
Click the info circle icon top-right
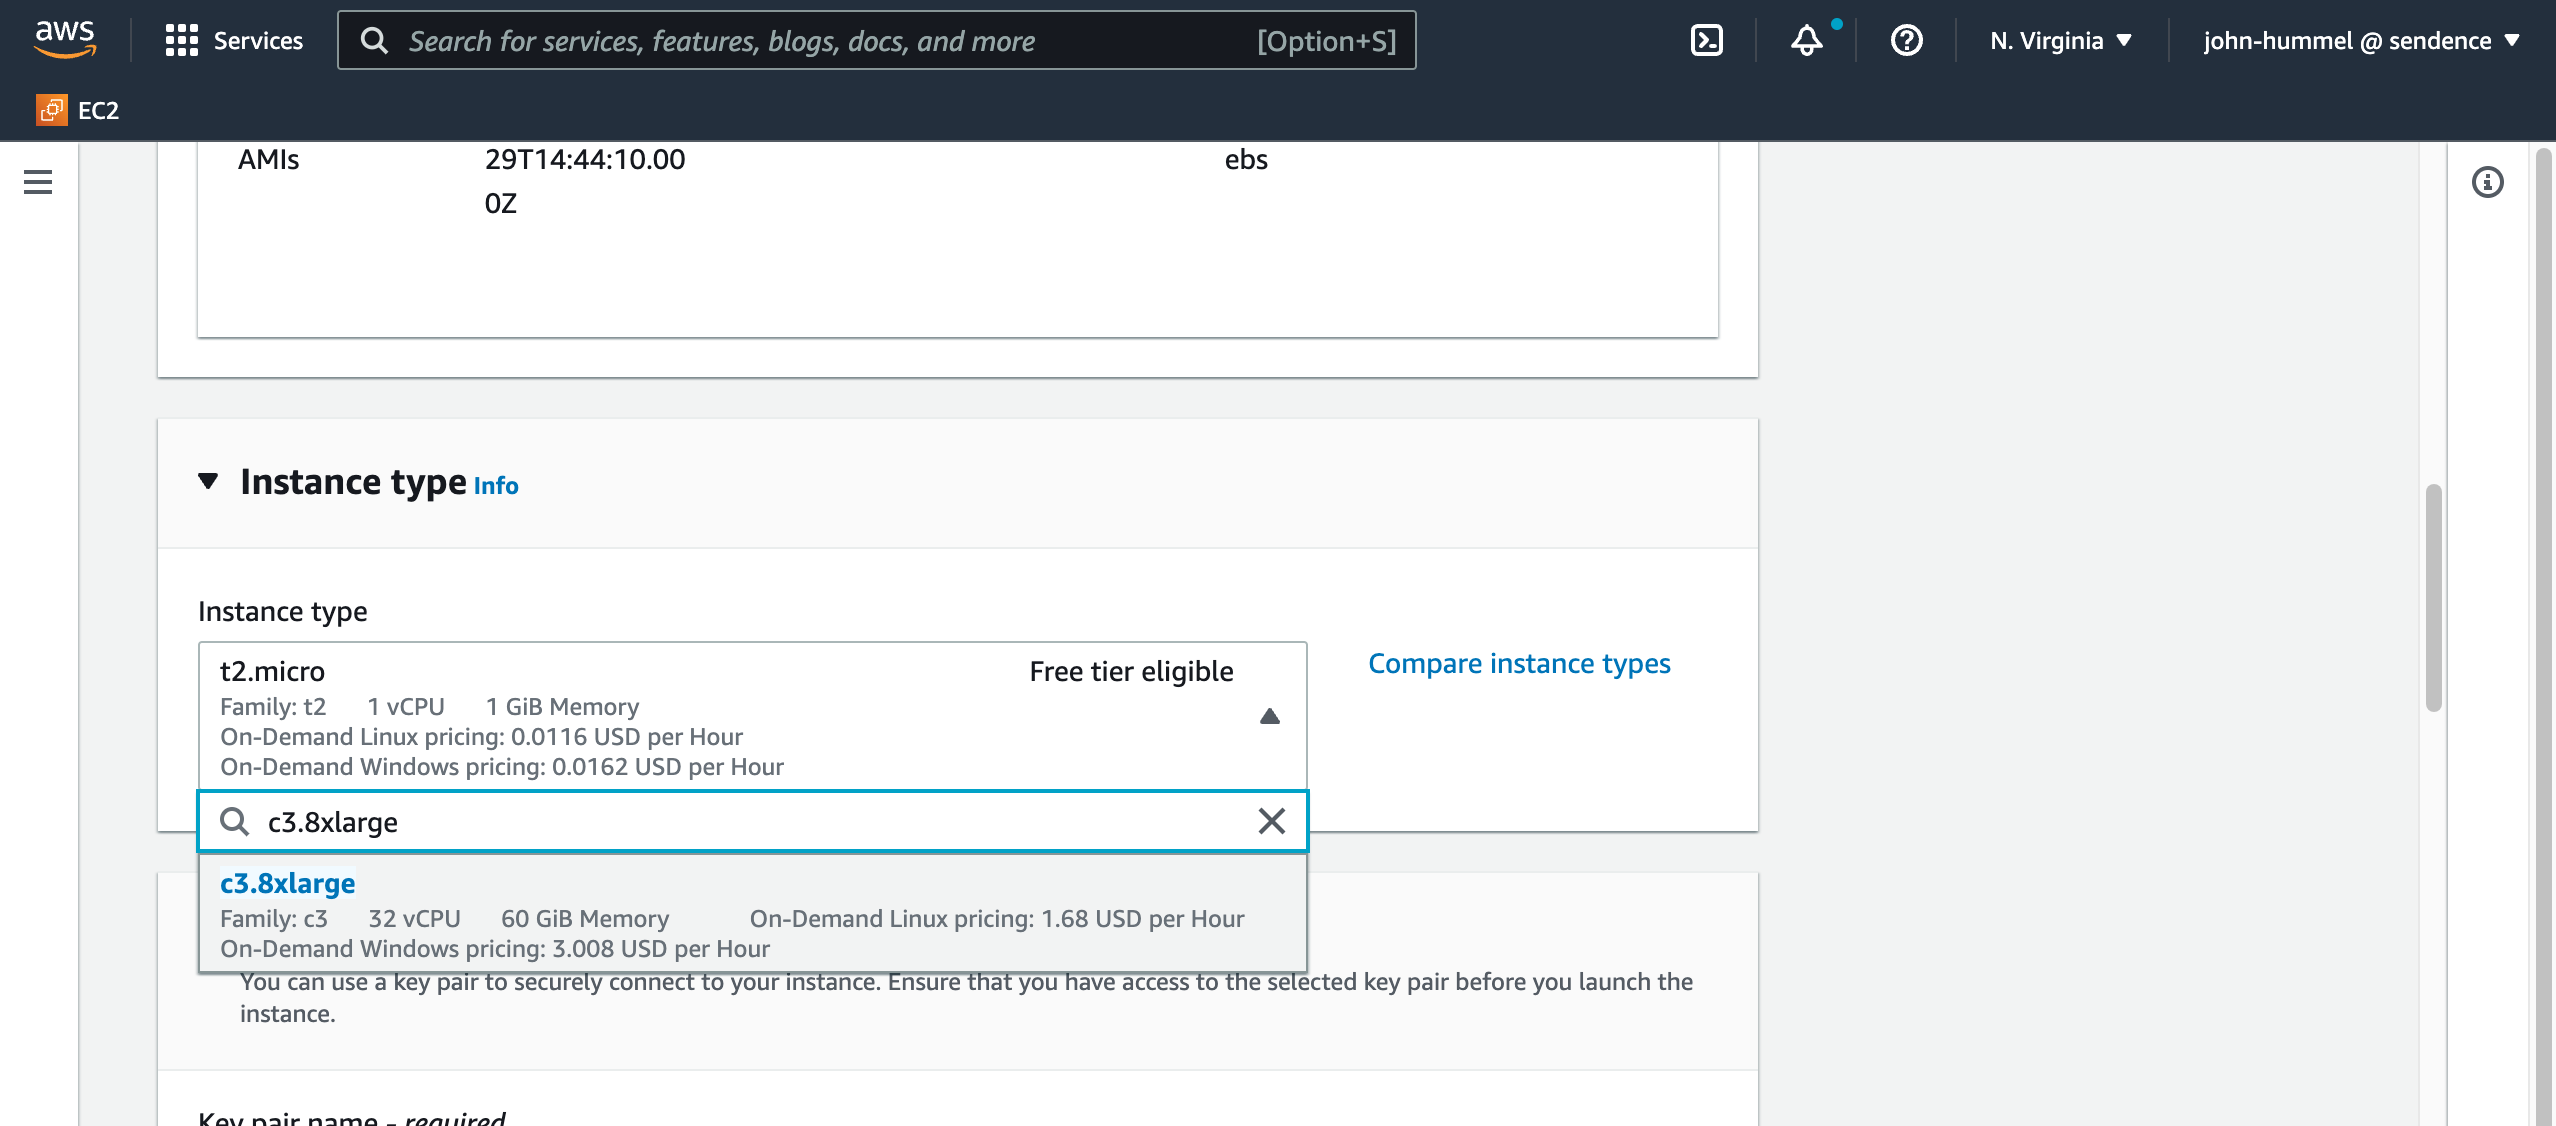[x=2489, y=181]
